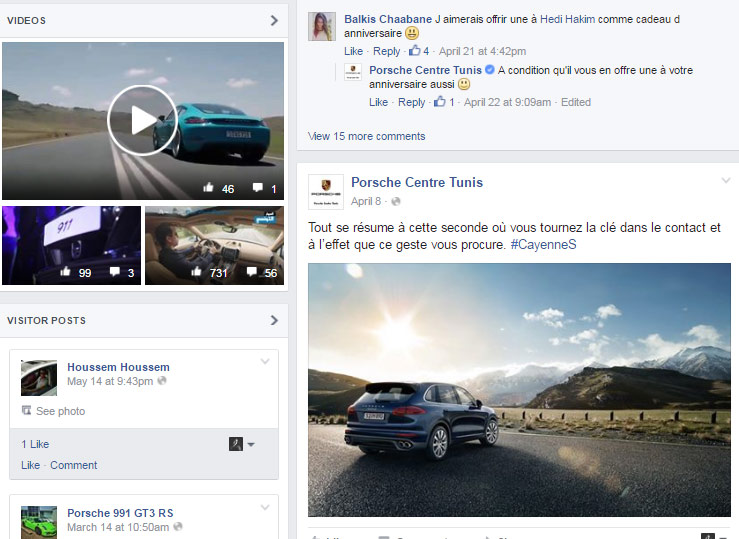Click comment bubble icon on main video
Screen dimensions: 739x539
click(258, 188)
